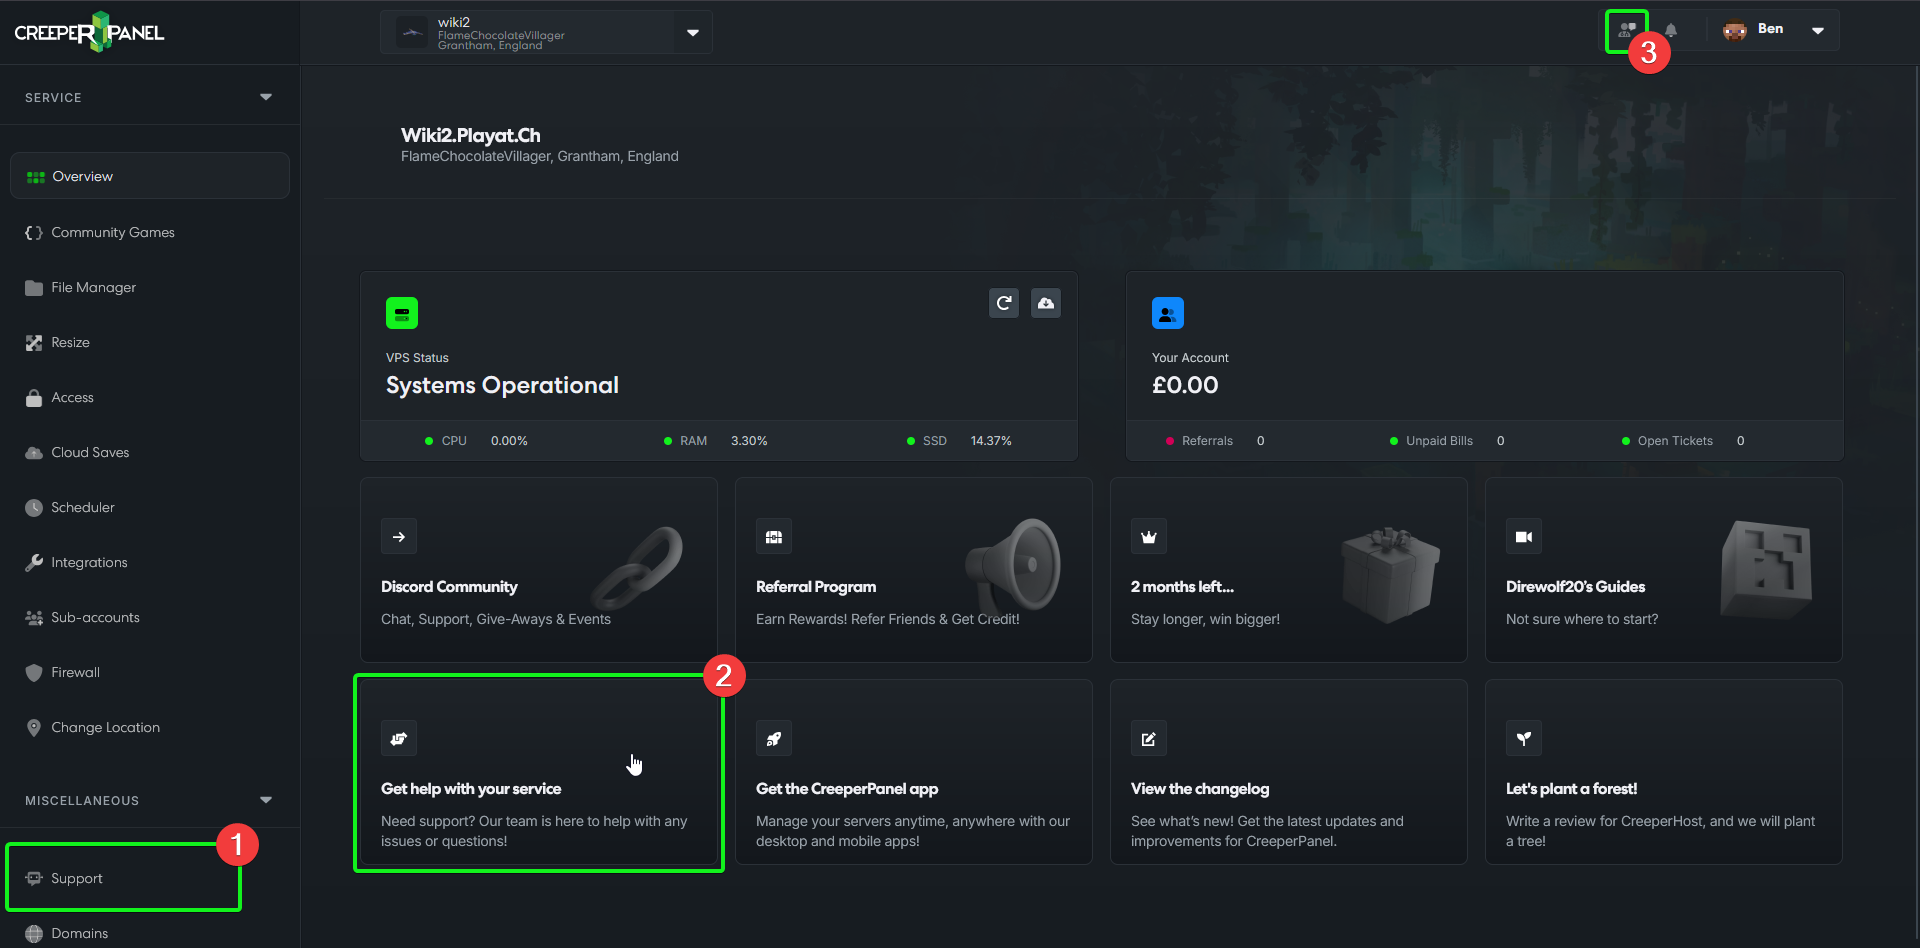Viewport: 1920px width, 948px height.
Task: Expand the Ben user account menu
Action: click(x=1817, y=30)
